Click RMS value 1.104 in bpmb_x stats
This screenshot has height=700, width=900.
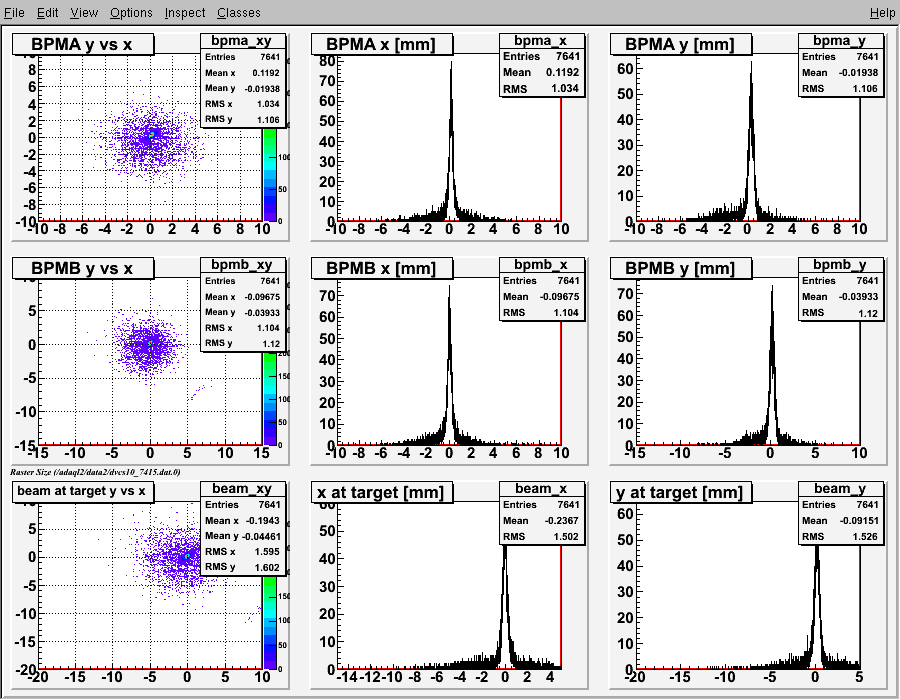pyautogui.click(x=565, y=312)
